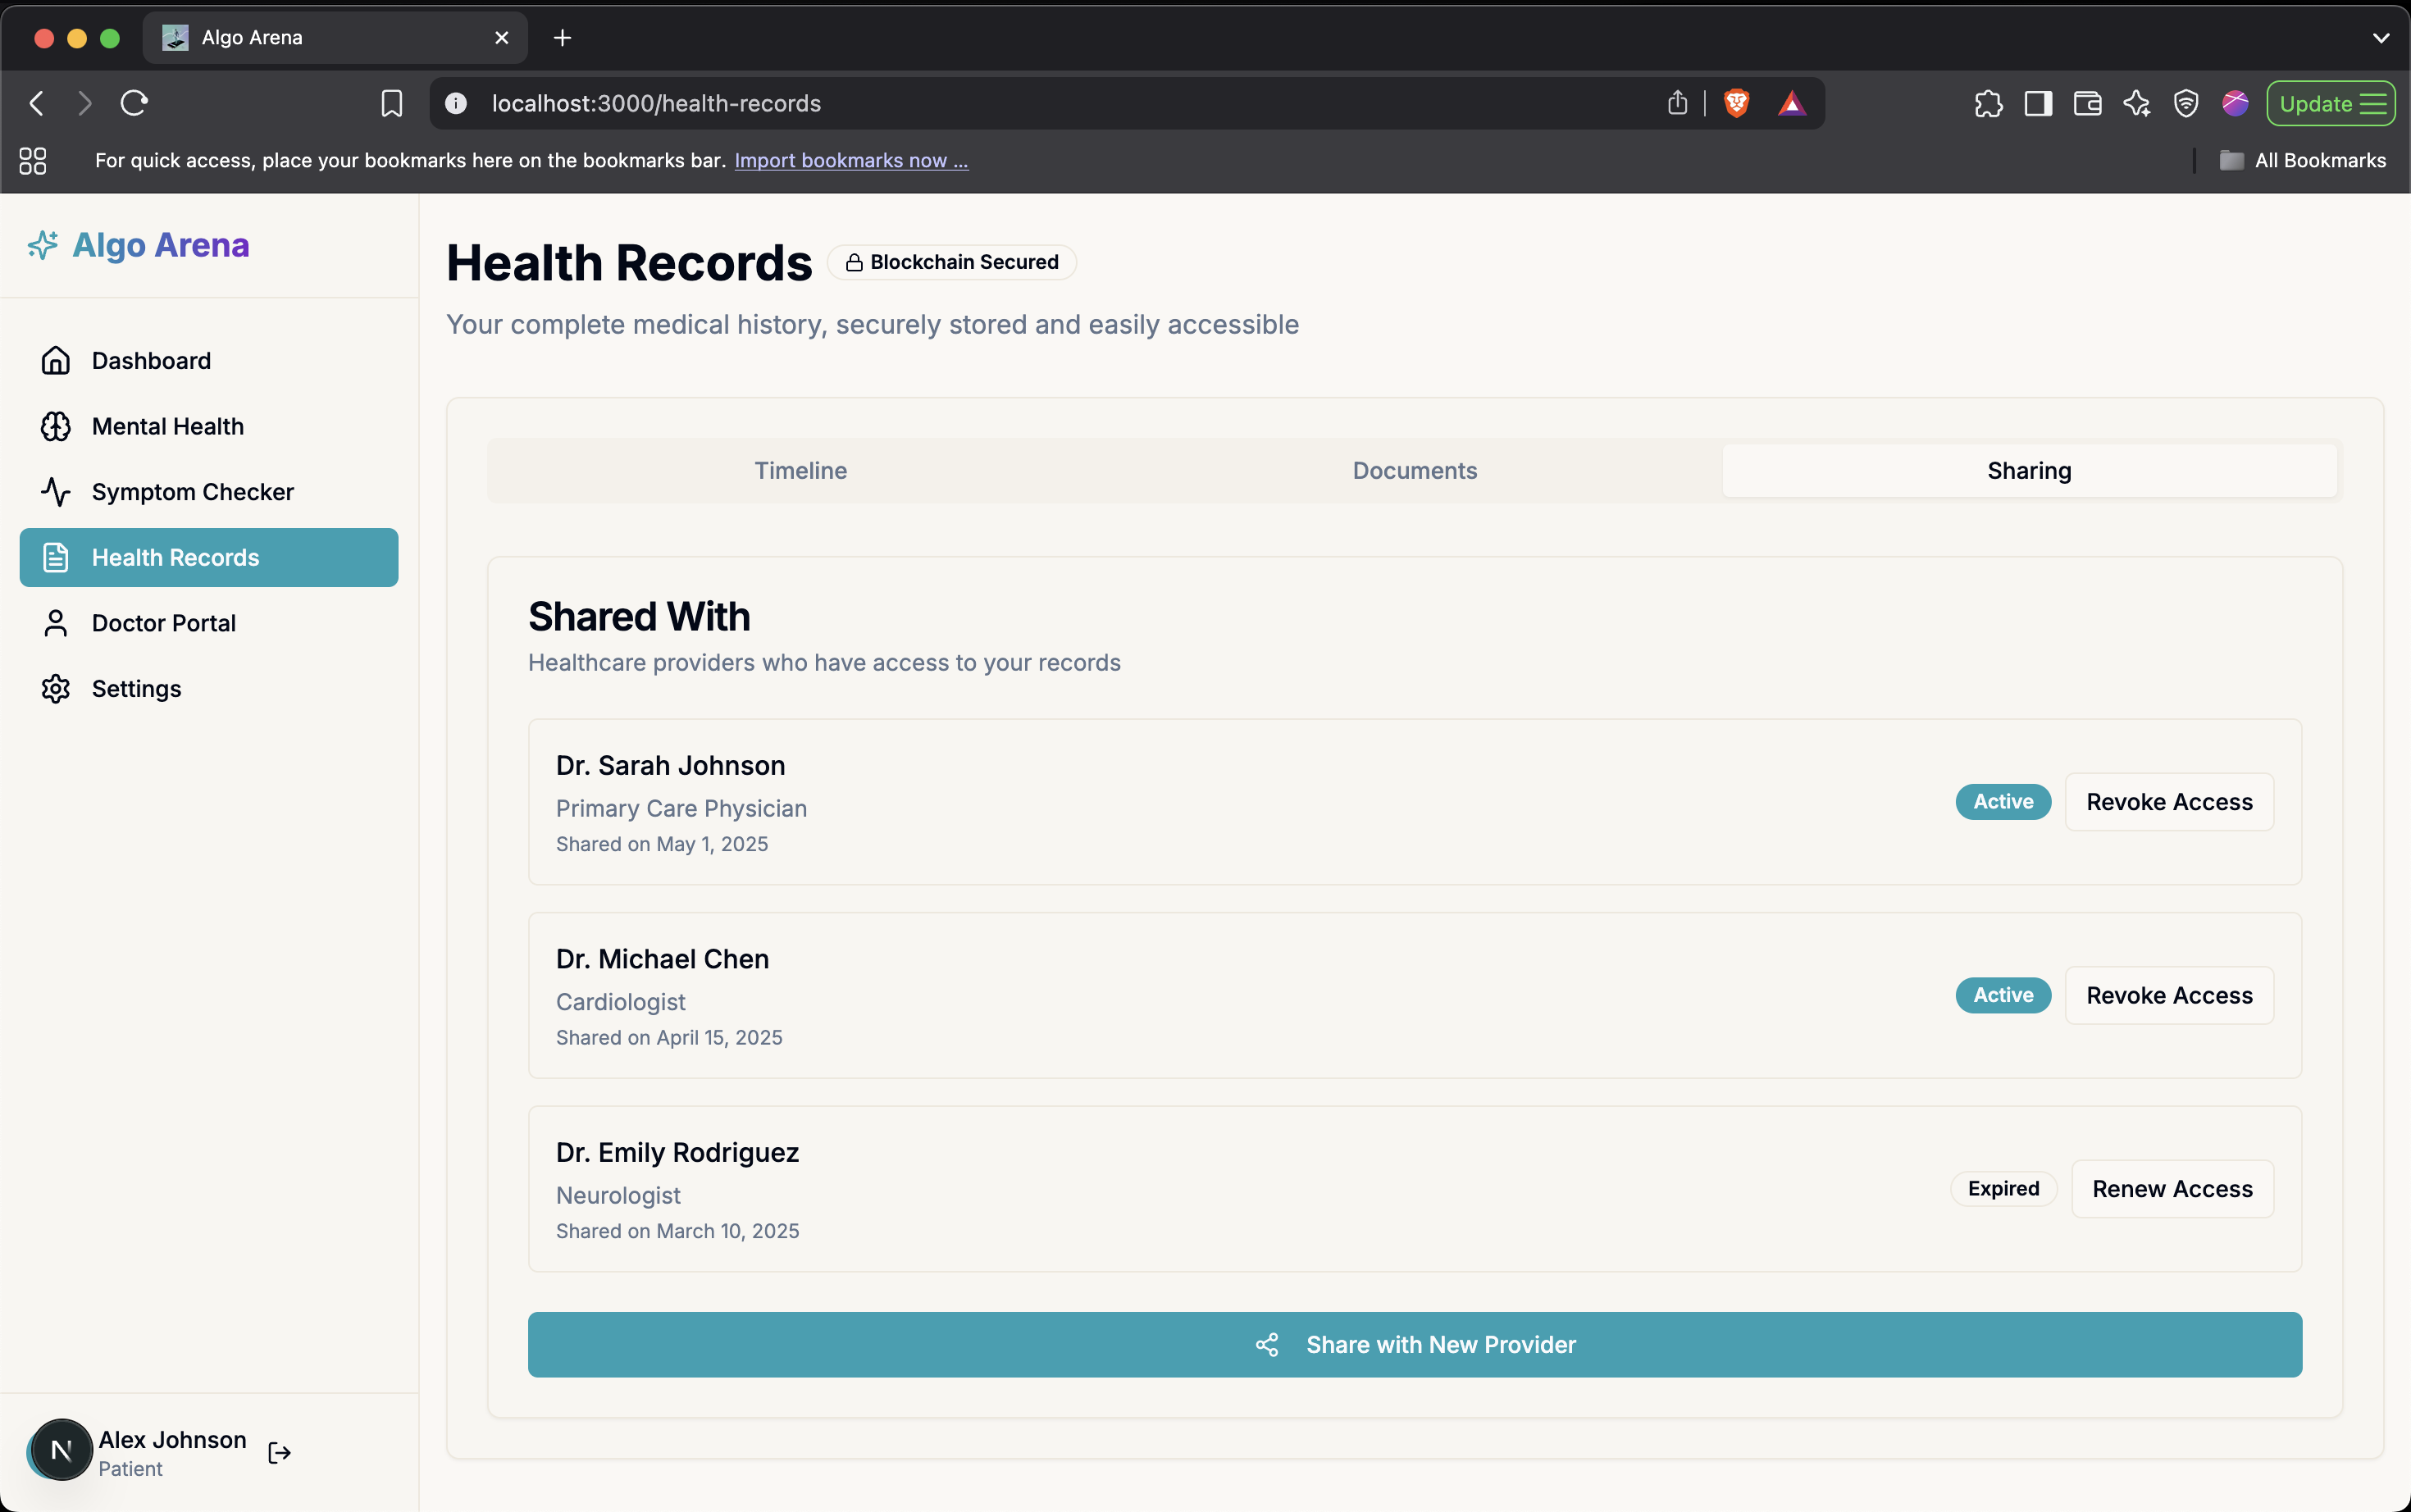Open Mental Health via its brain icon
The image size is (2411, 1512).
(x=56, y=427)
